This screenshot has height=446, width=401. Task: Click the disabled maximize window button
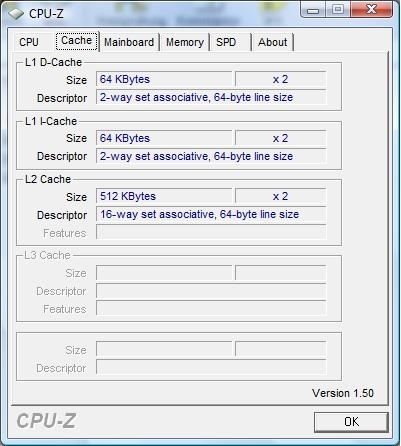(338, 9)
